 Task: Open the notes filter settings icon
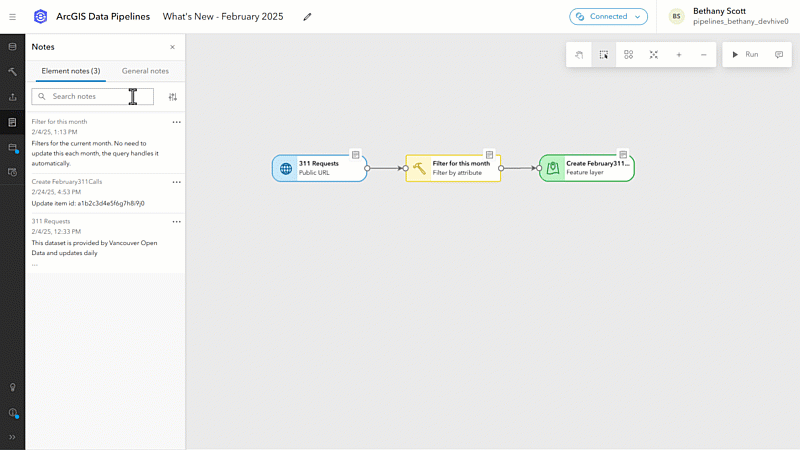(x=173, y=97)
